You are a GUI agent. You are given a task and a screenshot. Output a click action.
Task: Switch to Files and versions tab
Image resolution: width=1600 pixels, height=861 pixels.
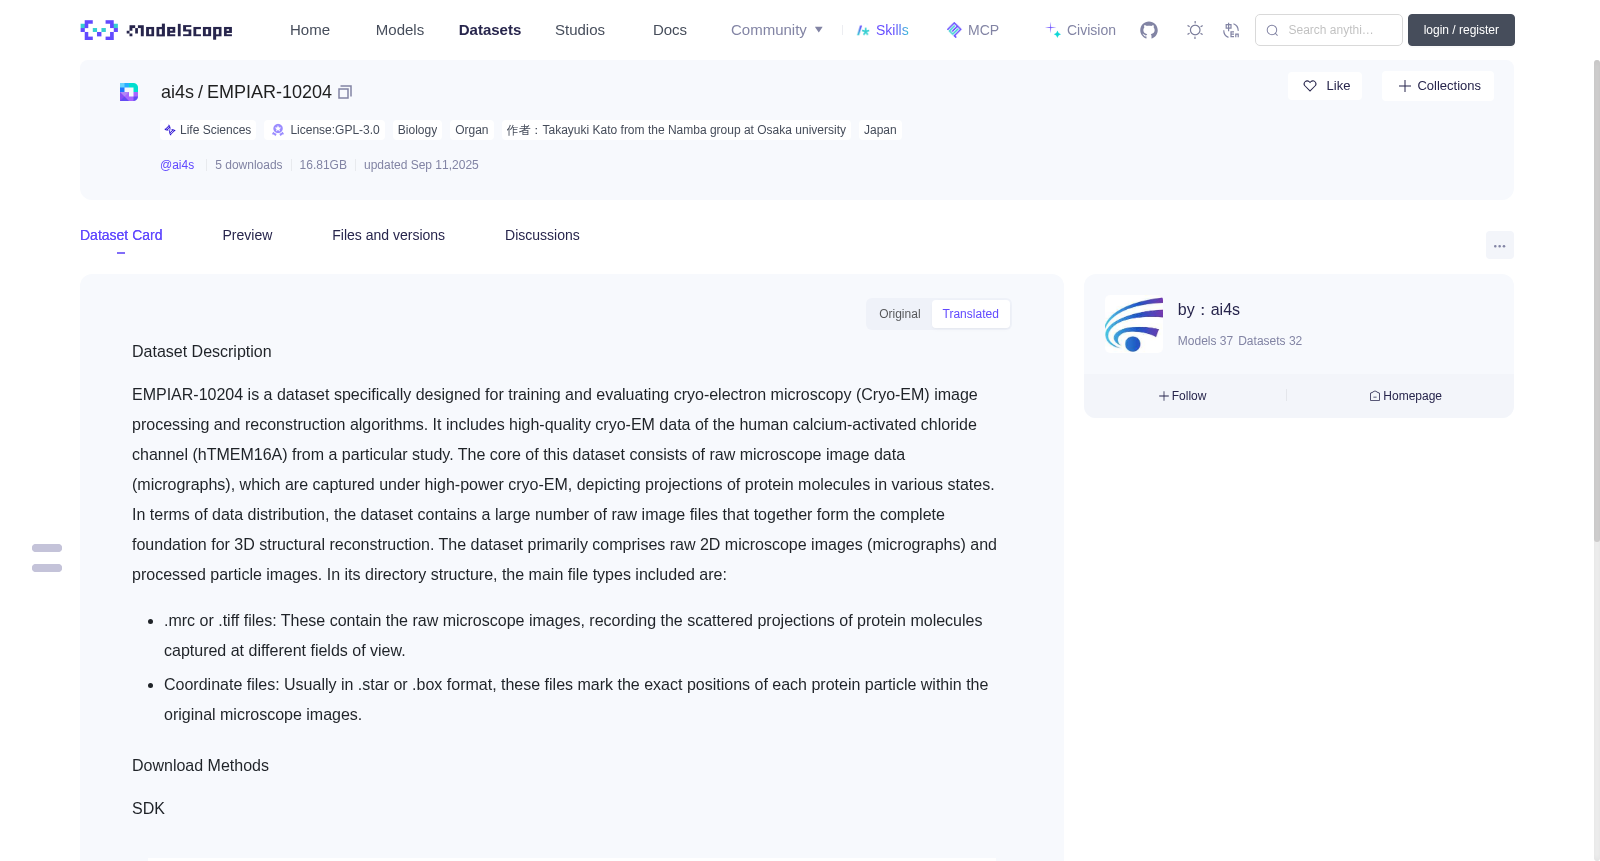click(388, 235)
